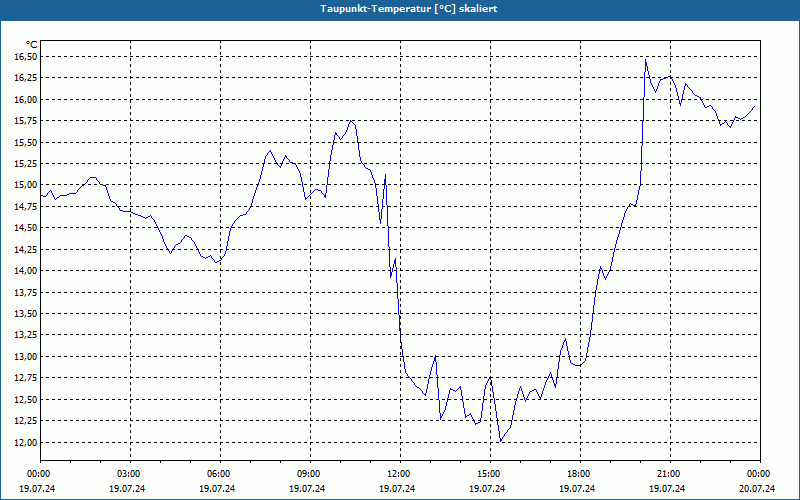
Task: Click the °C unit label
Action: pyautogui.click(x=32, y=45)
